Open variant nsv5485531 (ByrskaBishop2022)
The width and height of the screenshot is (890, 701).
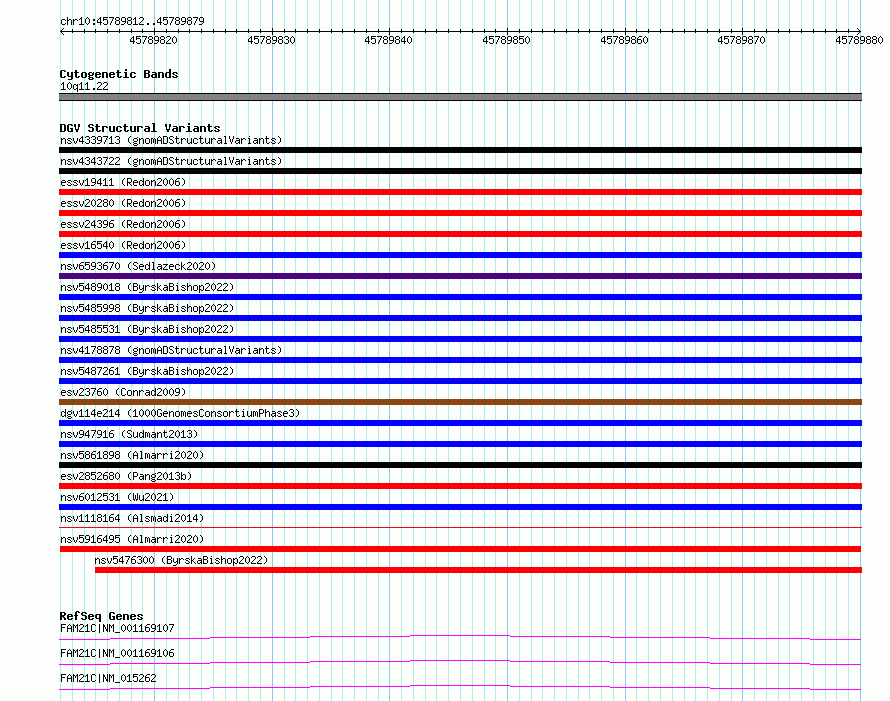[x=147, y=329]
